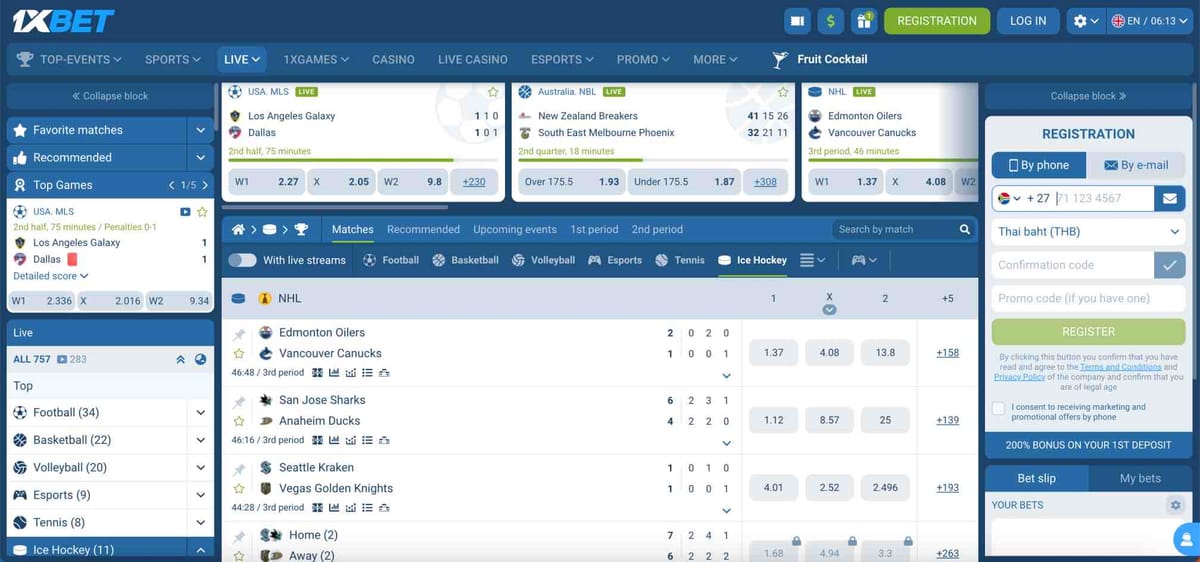Expand the Recommended sidebar section
This screenshot has width=1200, height=562.
coord(201,158)
